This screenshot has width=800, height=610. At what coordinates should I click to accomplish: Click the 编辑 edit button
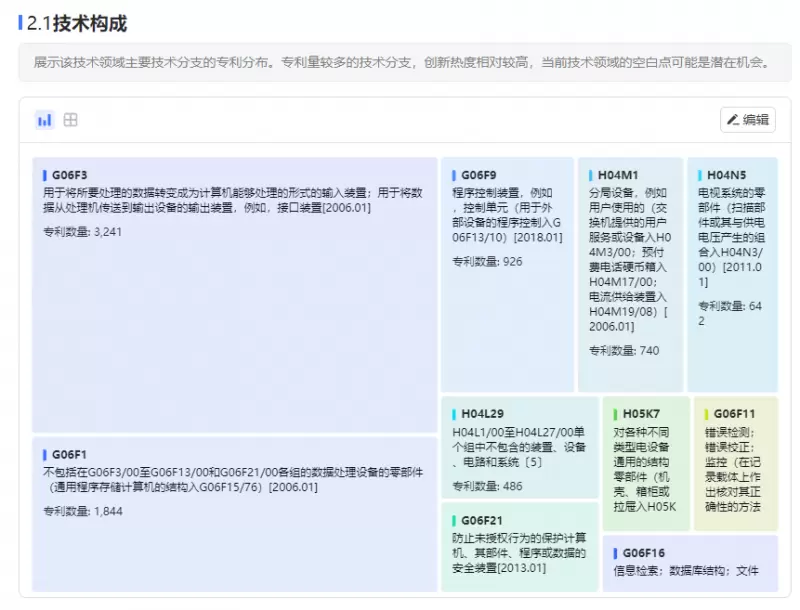pos(748,120)
